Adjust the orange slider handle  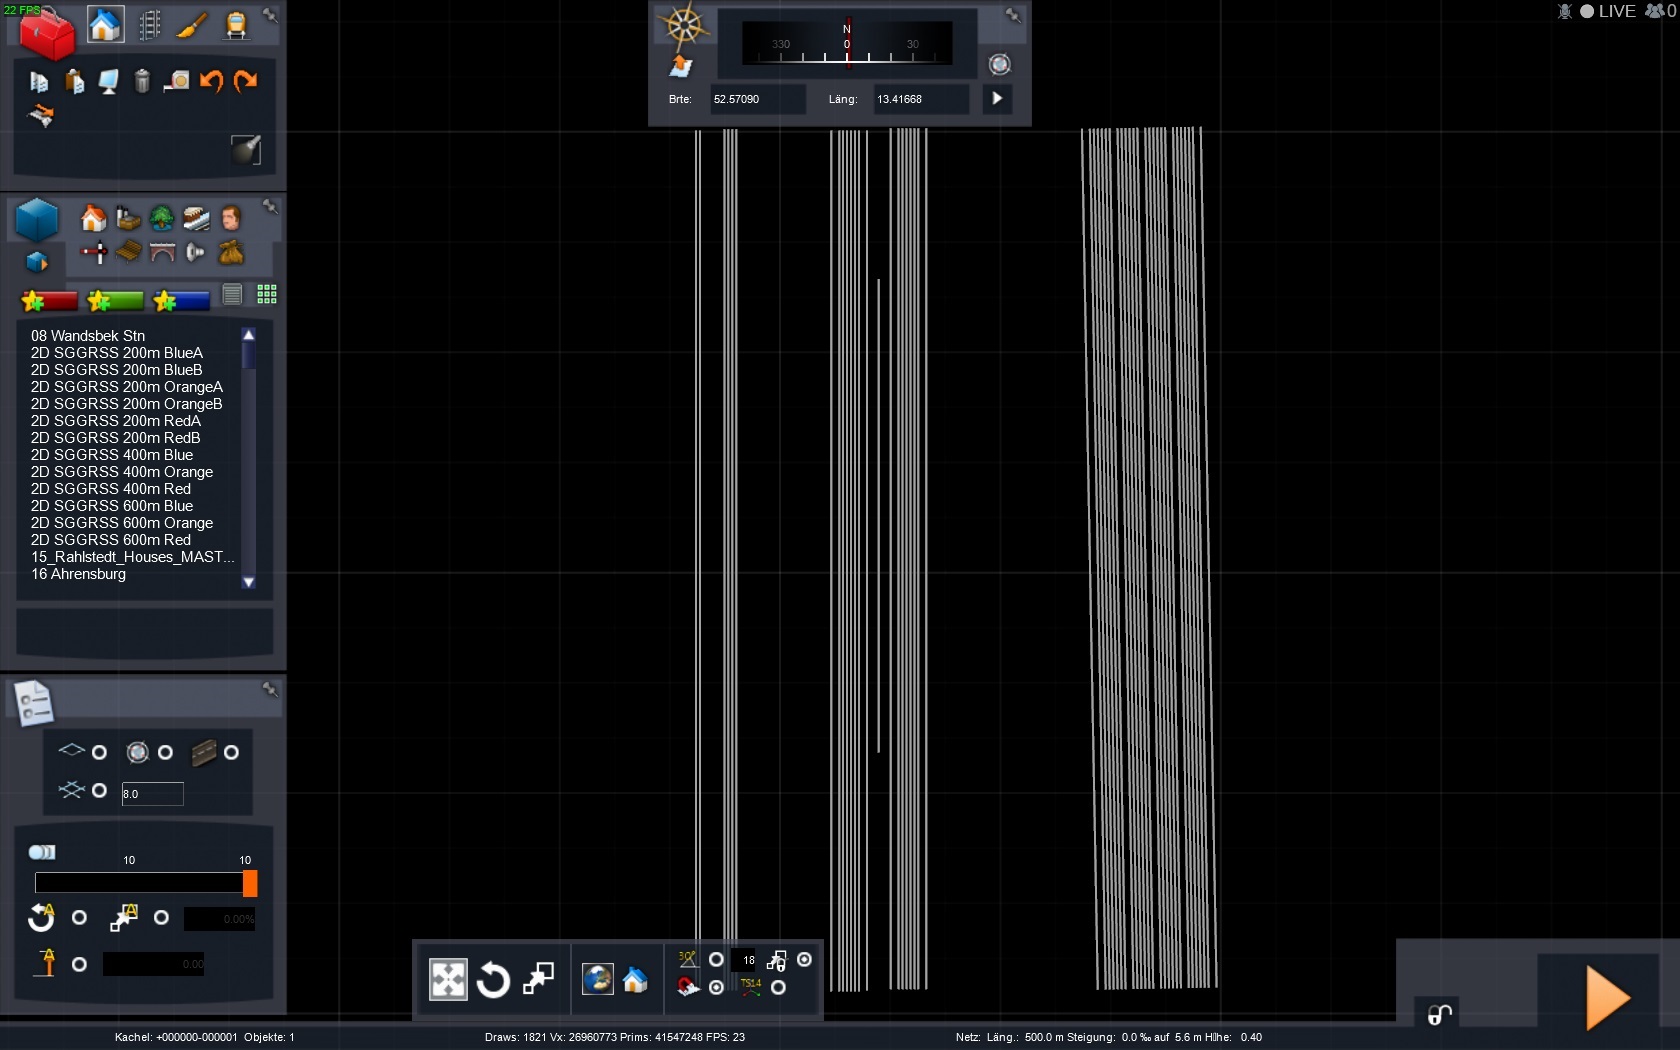click(250, 883)
